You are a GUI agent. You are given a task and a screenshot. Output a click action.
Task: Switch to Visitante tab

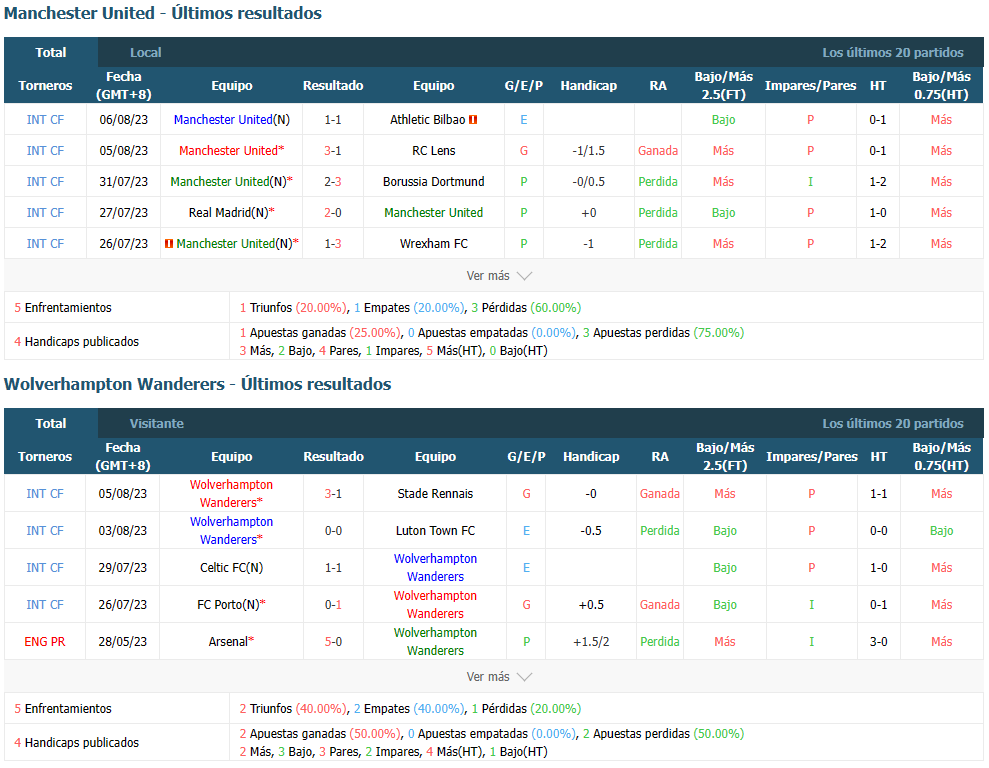point(157,424)
